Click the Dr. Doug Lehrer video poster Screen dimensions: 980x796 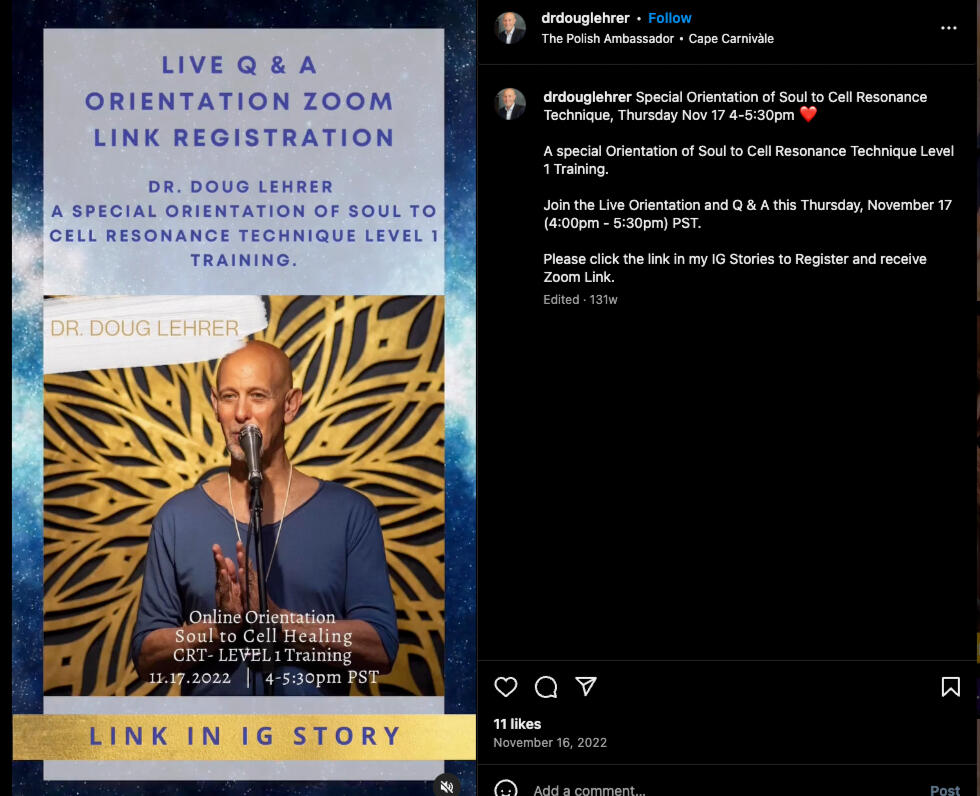point(244,398)
